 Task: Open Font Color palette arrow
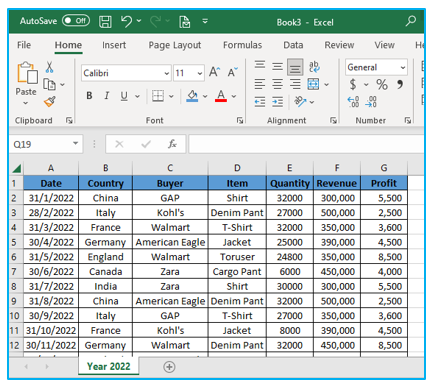point(234,96)
